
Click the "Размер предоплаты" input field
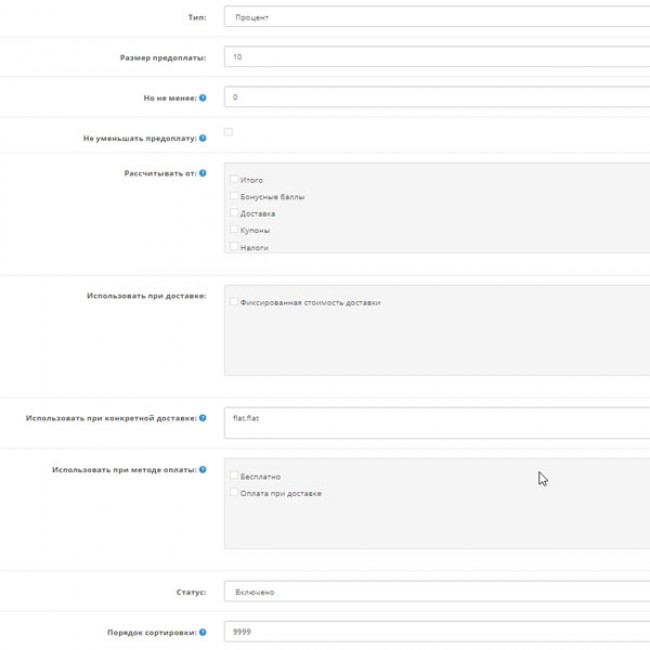[436, 57]
